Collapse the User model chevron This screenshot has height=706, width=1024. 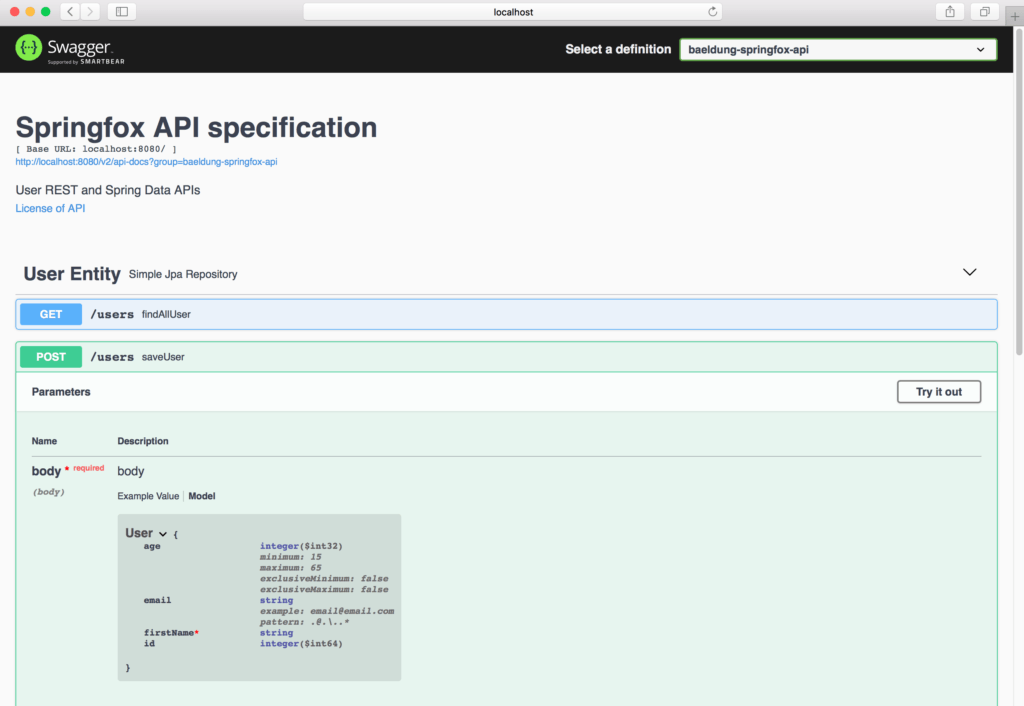tap(163, 534)
